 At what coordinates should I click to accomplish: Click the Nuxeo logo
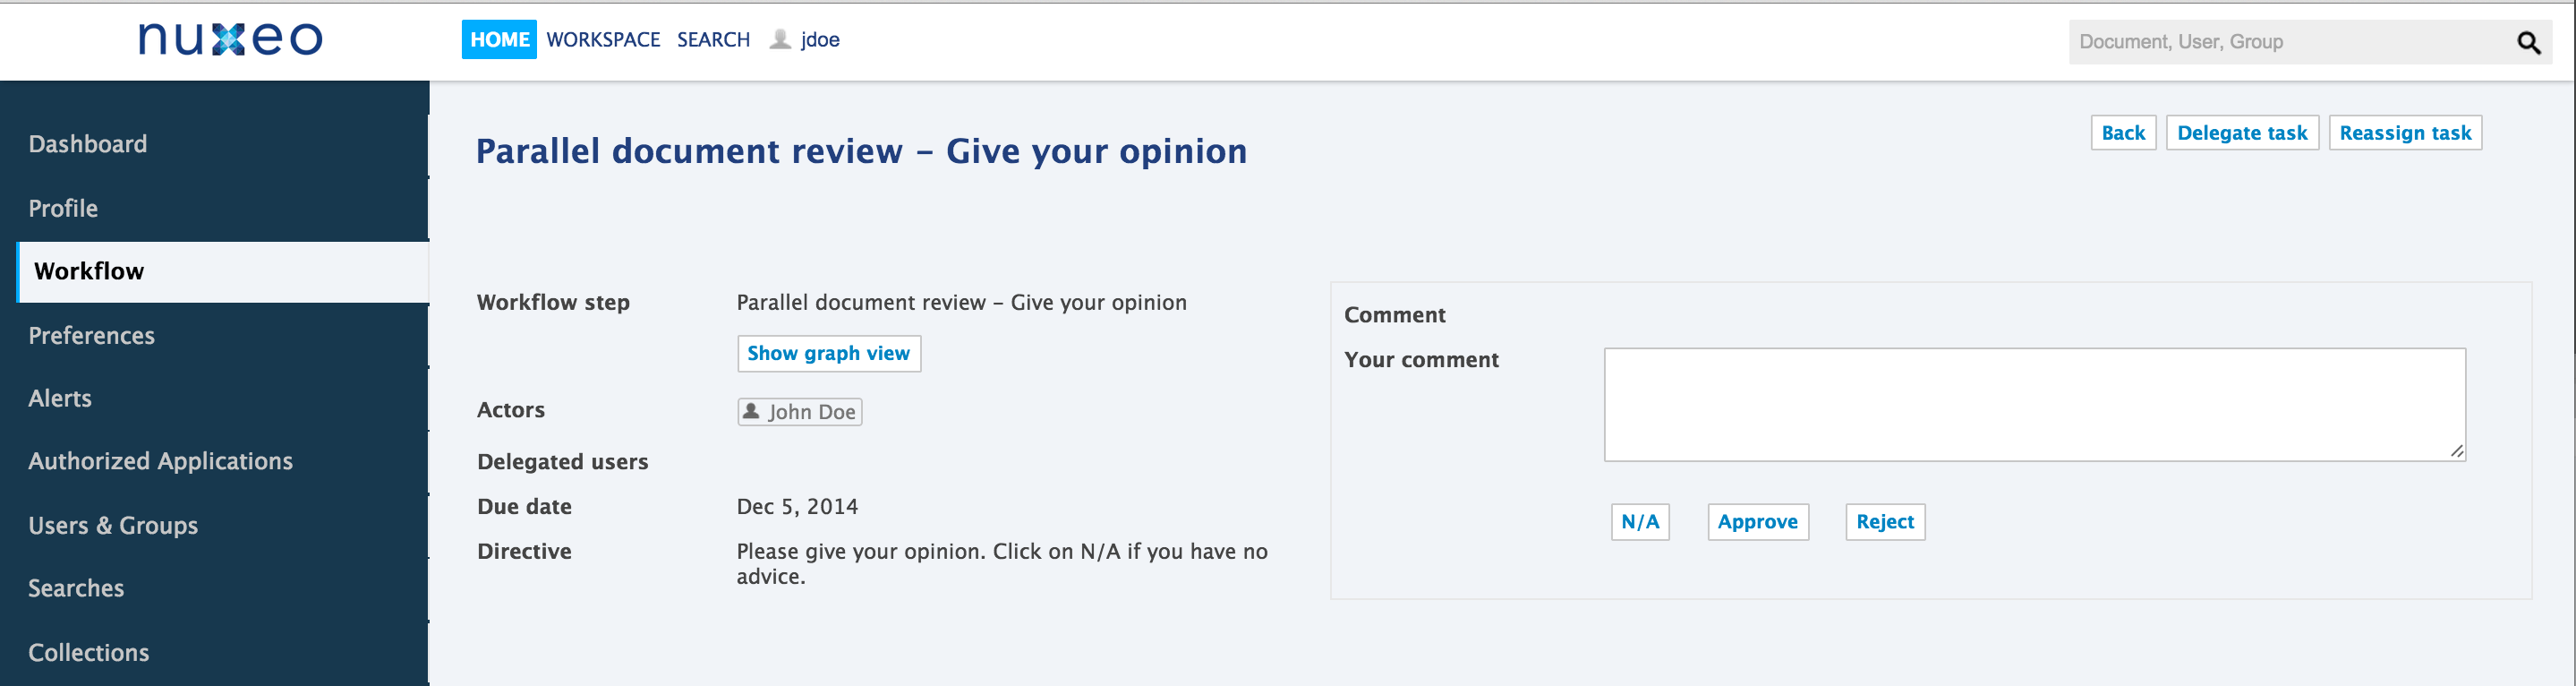pyautogui.click(x=230, y=39)
